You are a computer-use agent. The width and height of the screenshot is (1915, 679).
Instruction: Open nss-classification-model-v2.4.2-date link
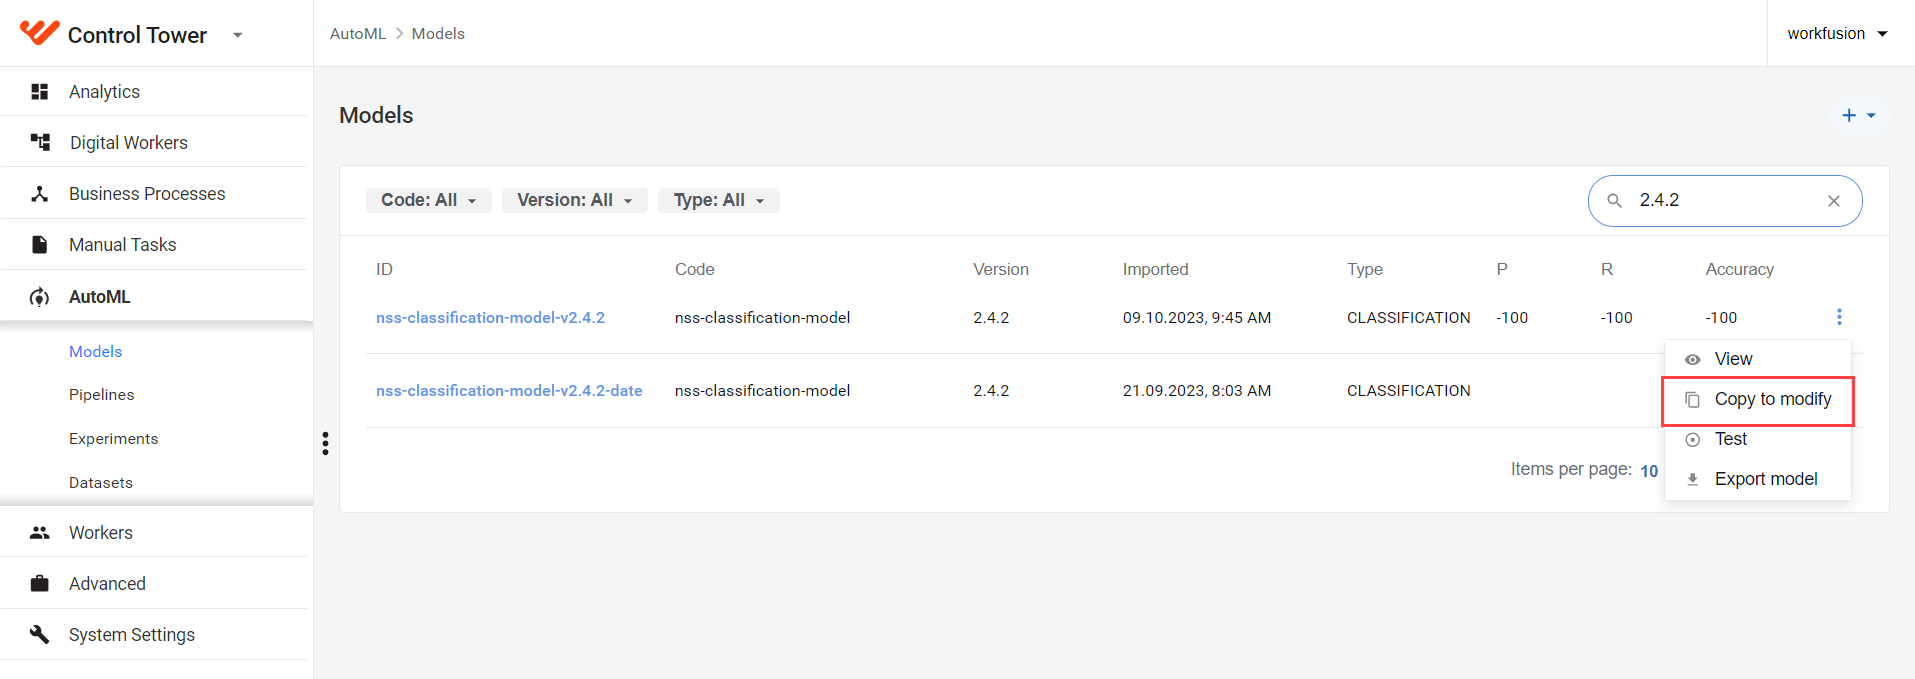pyautogui.click(x=509, y=390)
